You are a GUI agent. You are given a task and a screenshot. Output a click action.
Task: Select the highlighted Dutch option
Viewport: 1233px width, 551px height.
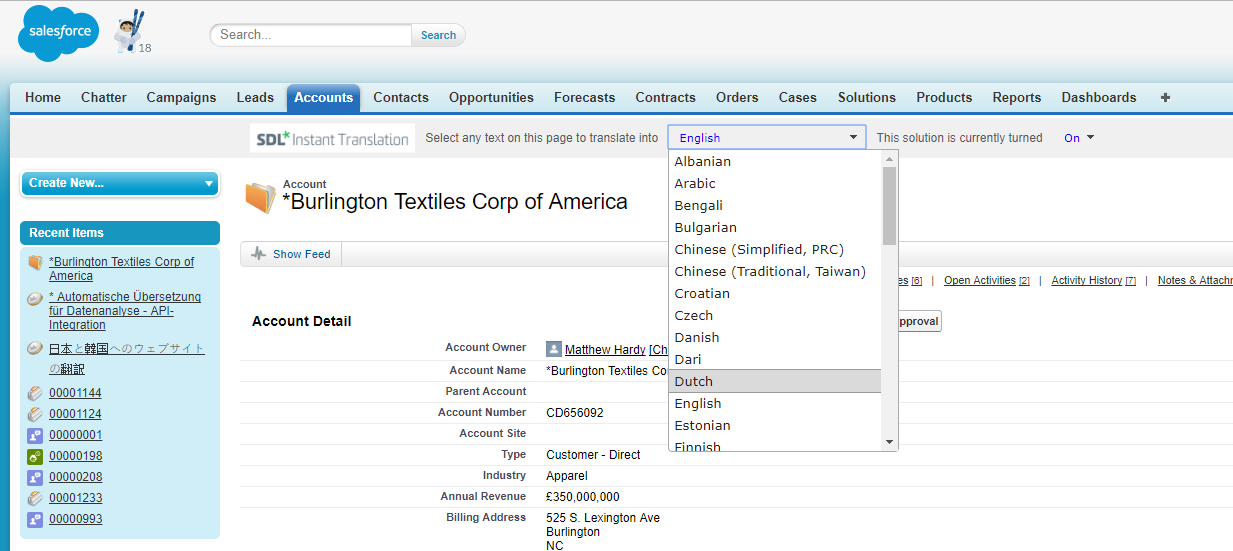(x=775, y=381)
